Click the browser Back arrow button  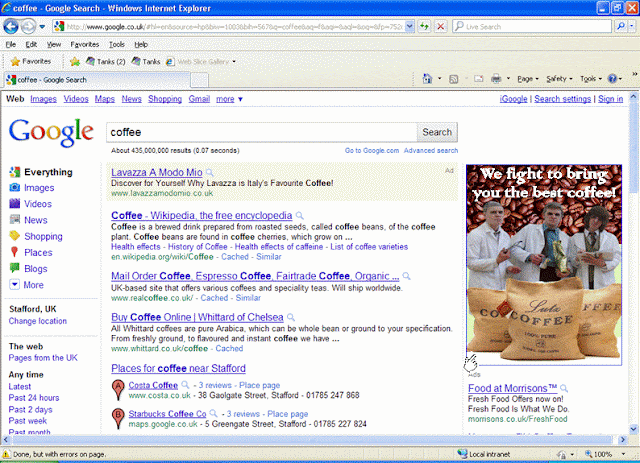point(11,27)
